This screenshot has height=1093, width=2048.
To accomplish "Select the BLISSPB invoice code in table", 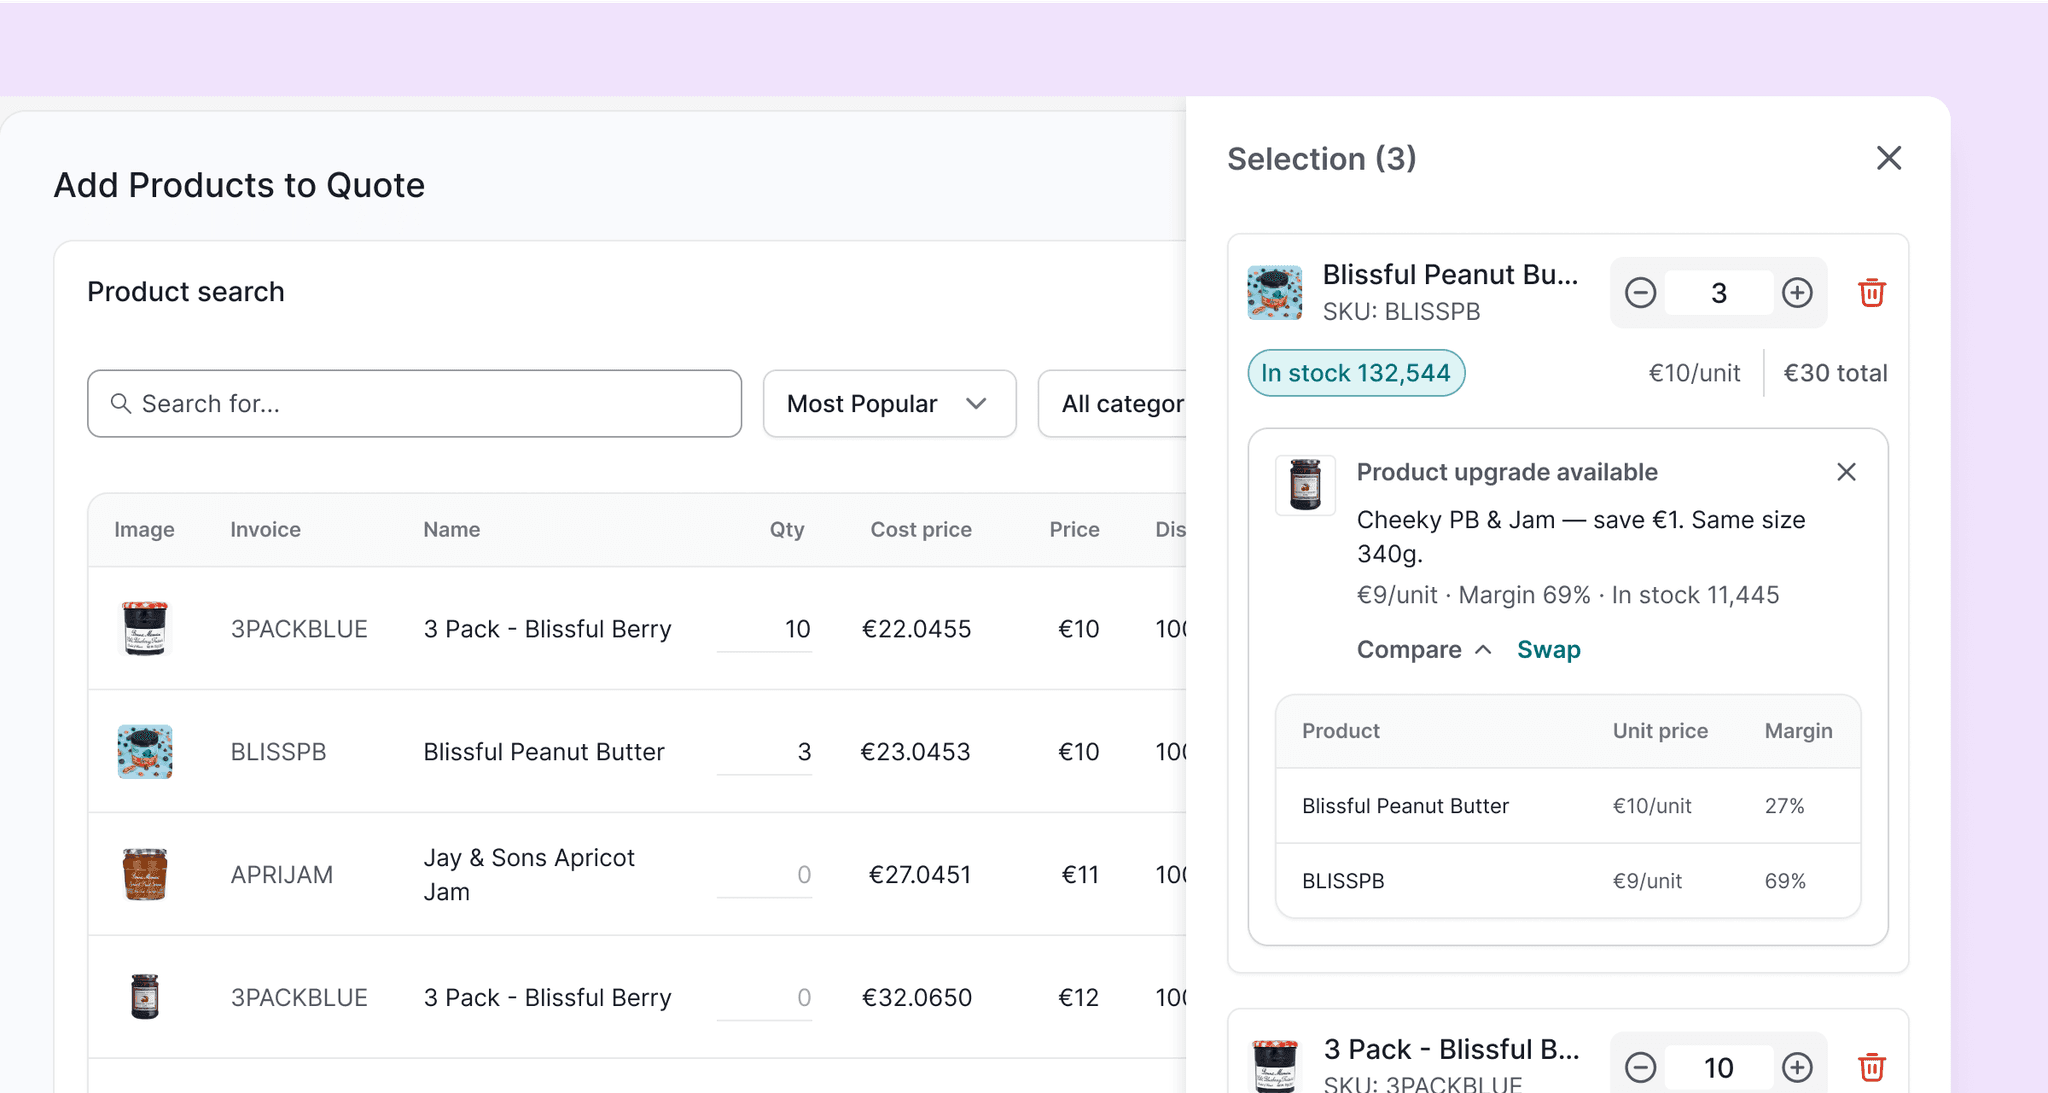I will pyautogui.click(x=278, y=752).
